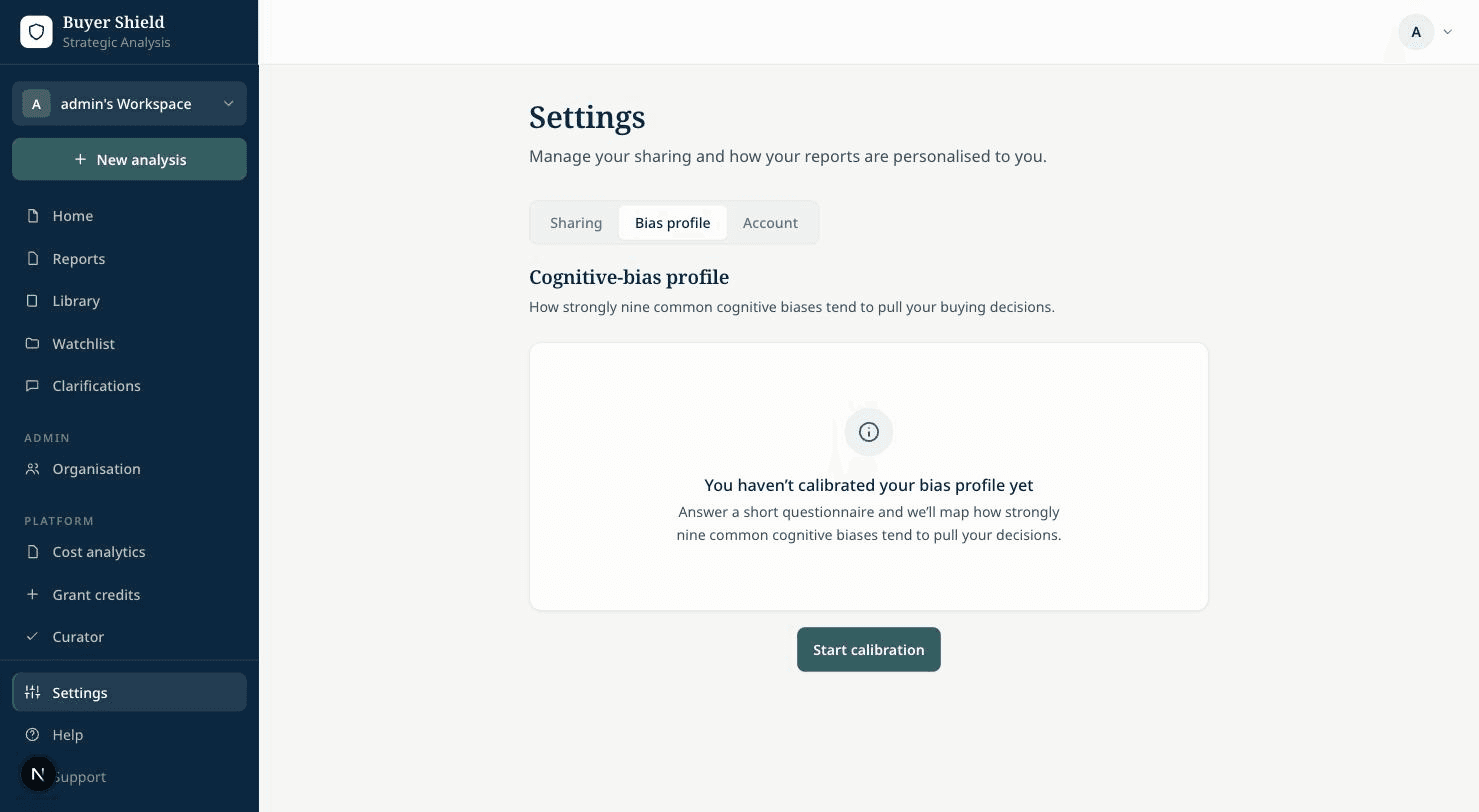Select the Curator checkmark icon
Image resolution: width=1479 pixels, height=812 pixels.
point(33,637)
